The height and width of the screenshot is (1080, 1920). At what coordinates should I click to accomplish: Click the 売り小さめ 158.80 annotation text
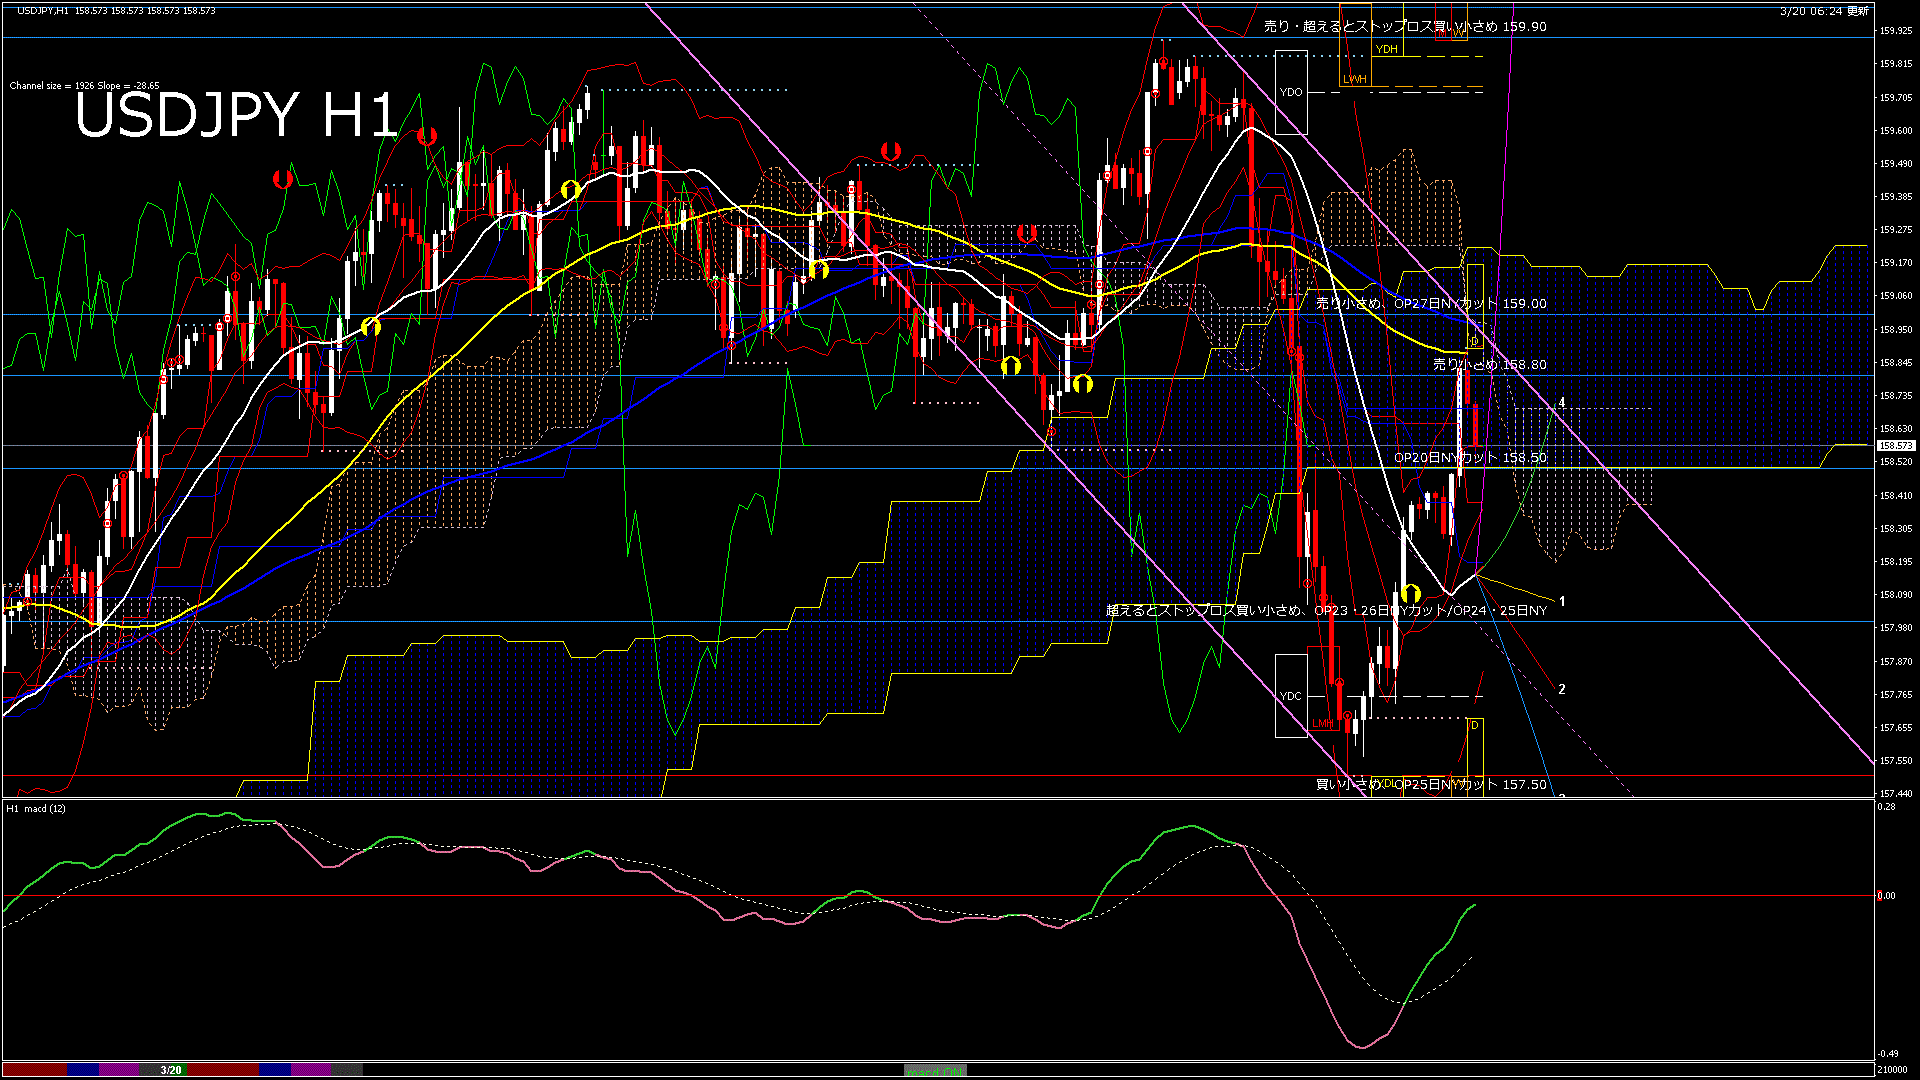pos(1489,365)
